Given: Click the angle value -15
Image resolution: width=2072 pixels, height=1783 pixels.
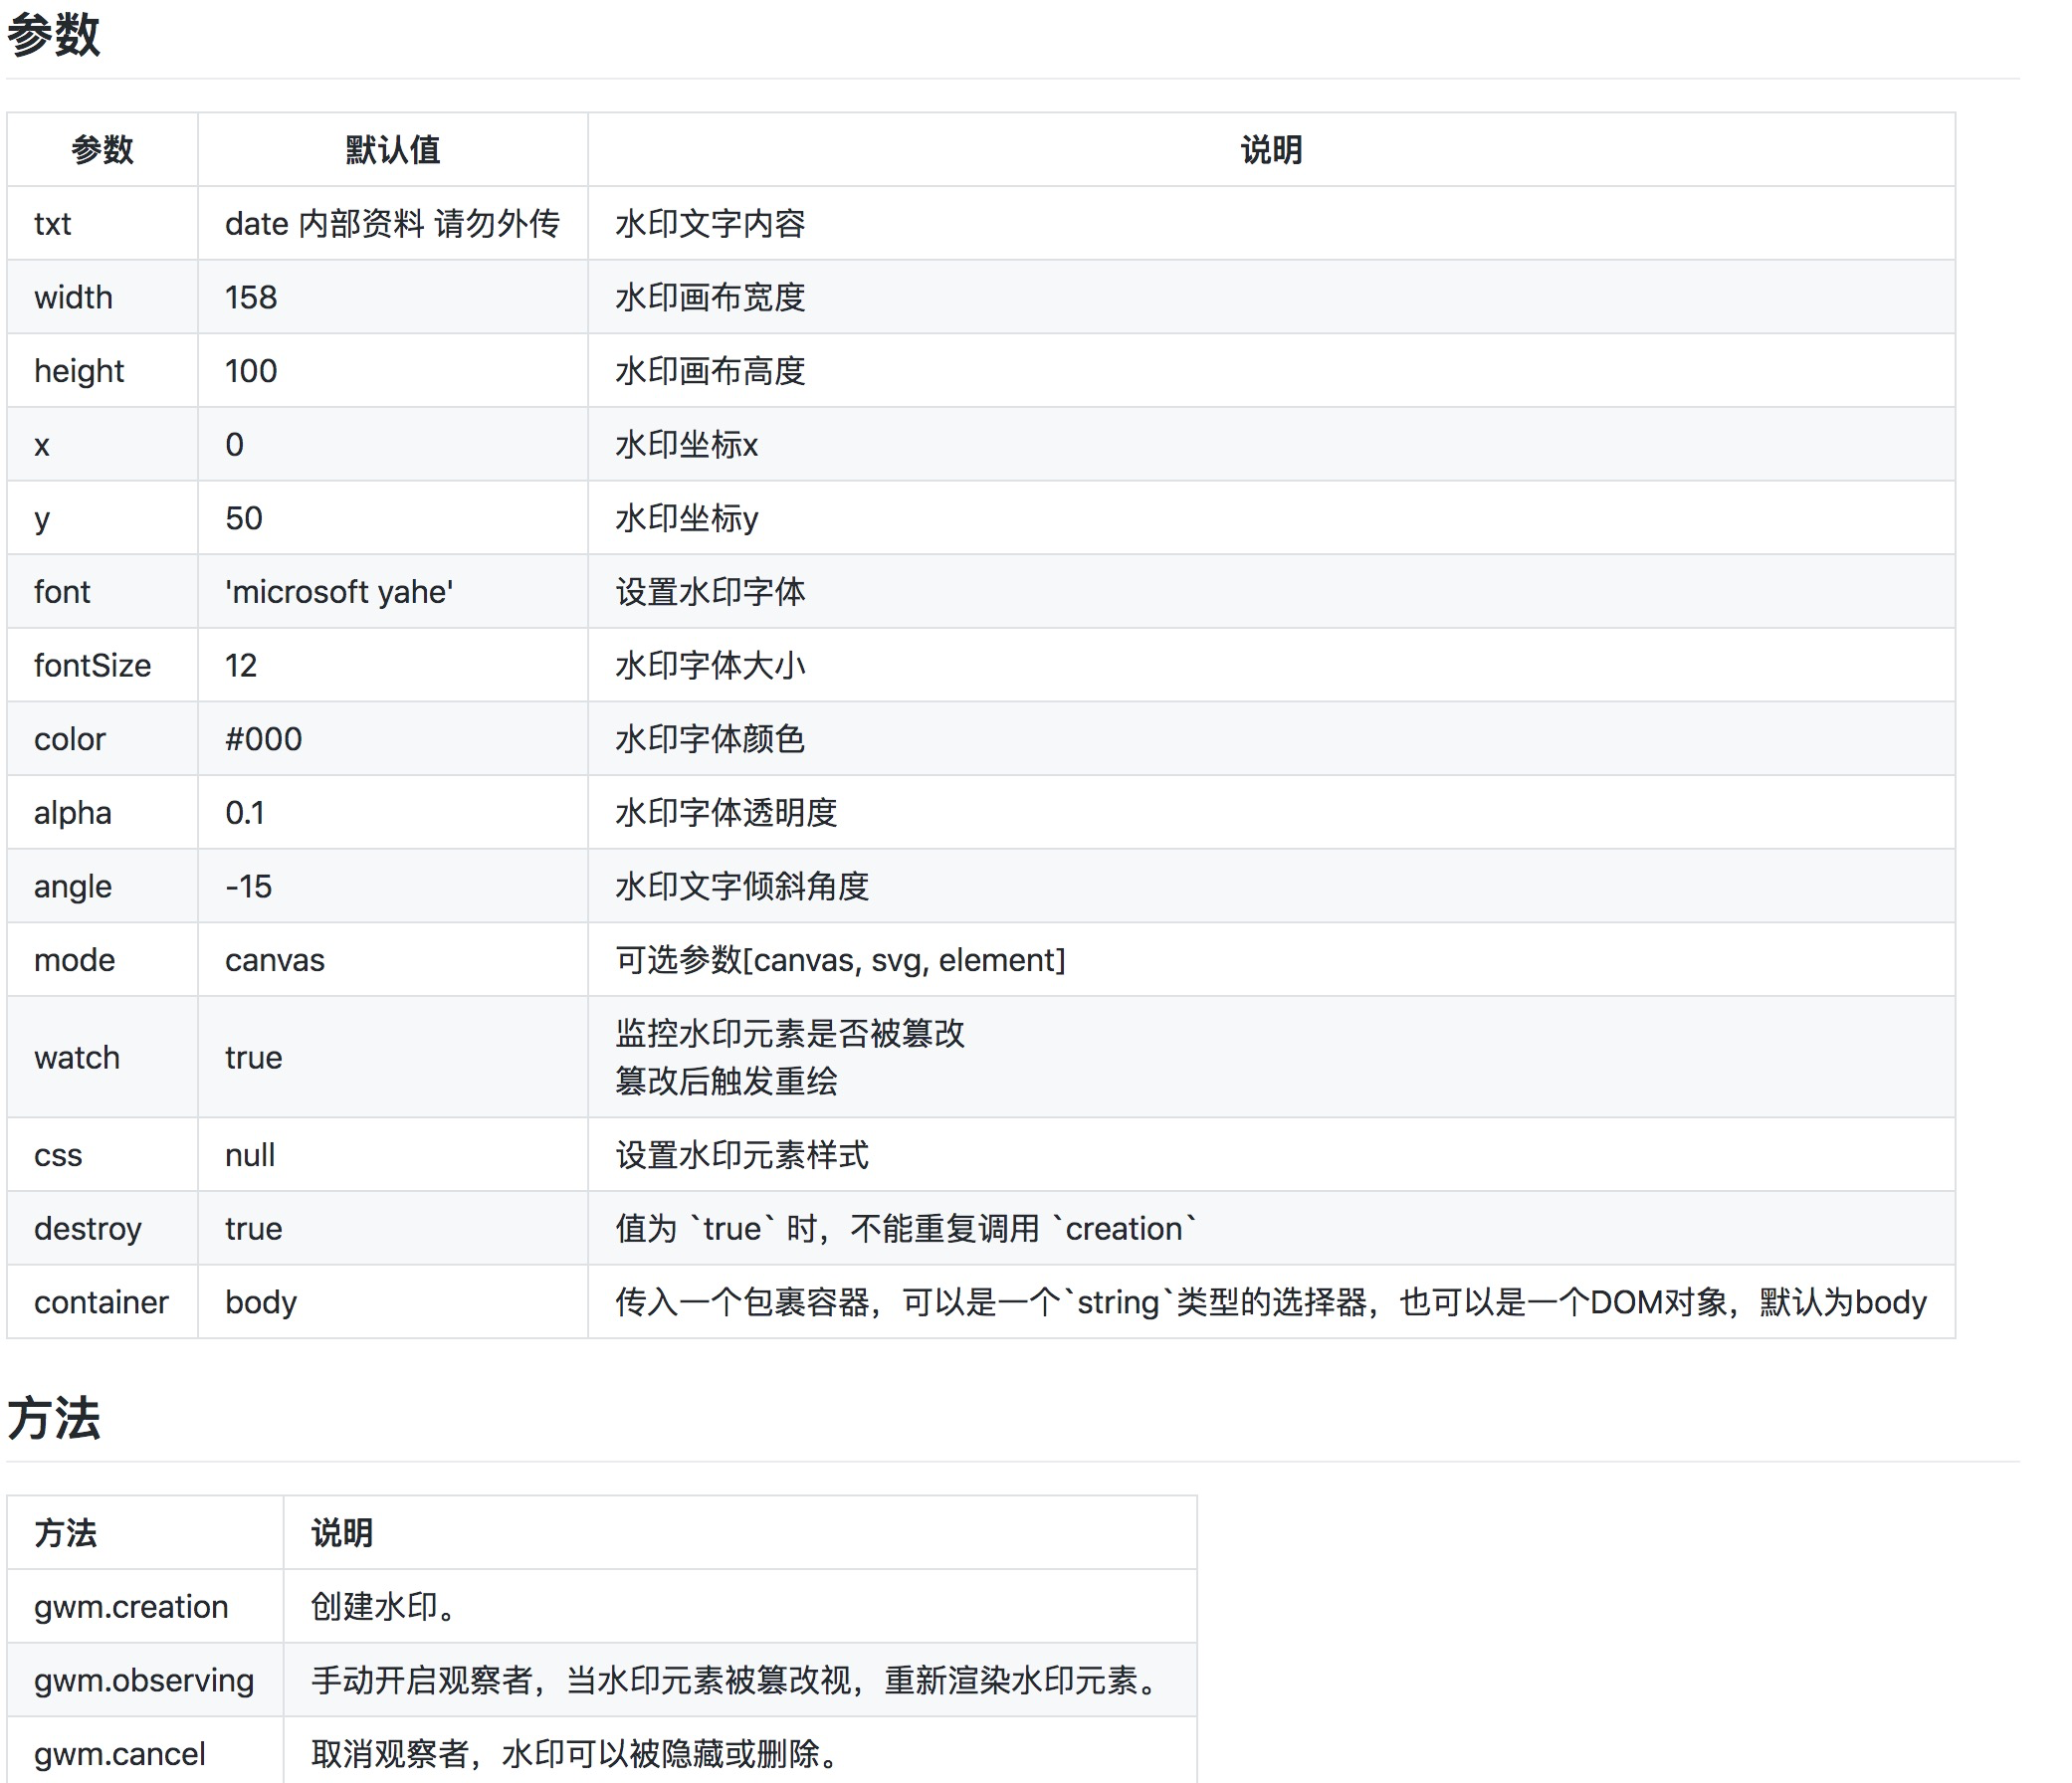Looking at the screenshot, I should tap(248, 886).
